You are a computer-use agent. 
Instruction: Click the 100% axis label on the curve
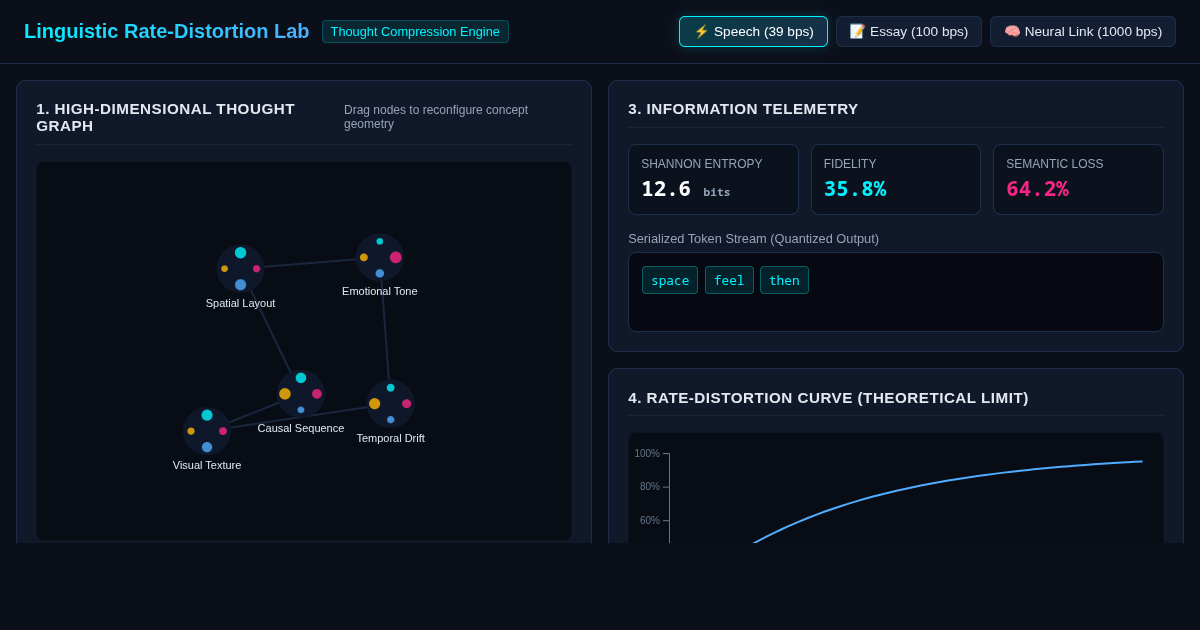647,454
